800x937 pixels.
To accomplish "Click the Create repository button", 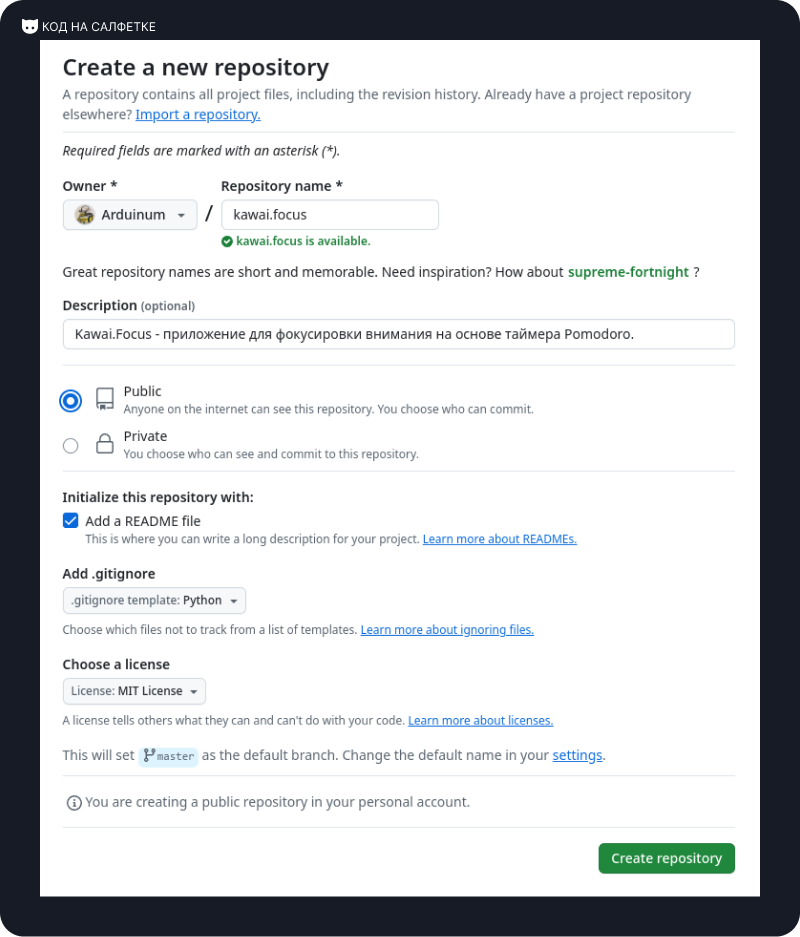I will pyautogui.click(x=667, y=859).
